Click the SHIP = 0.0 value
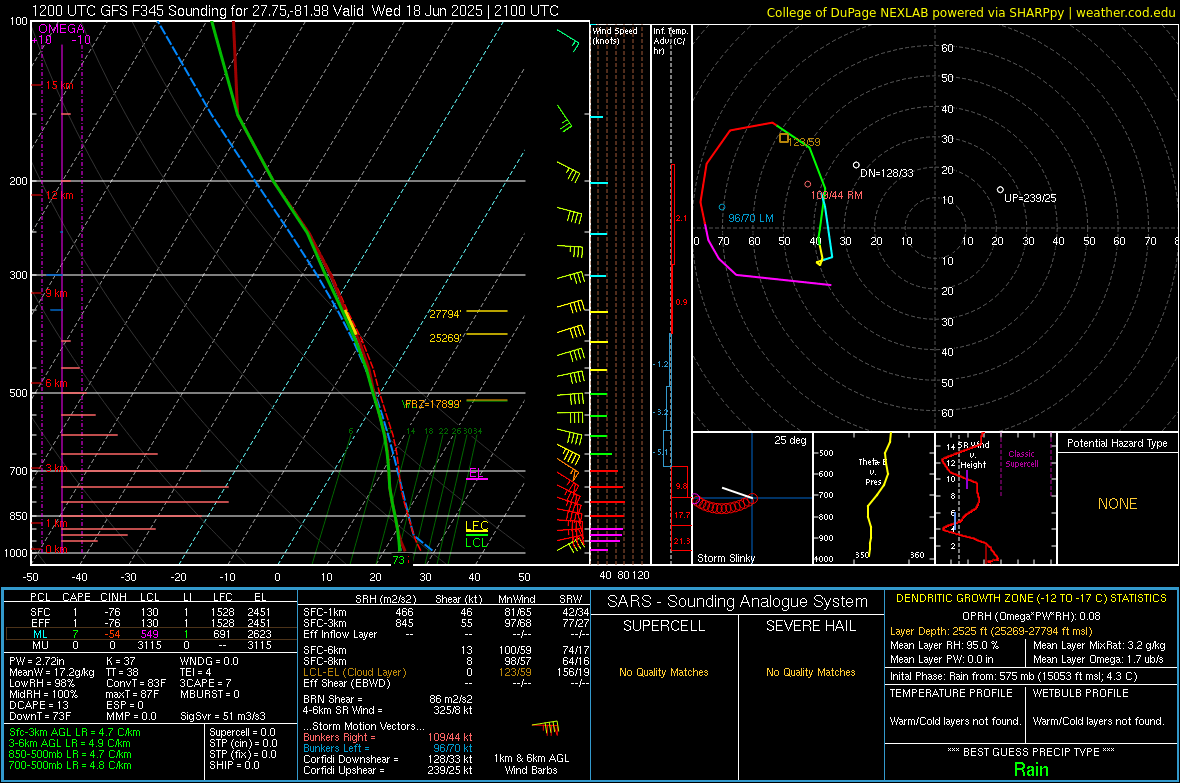 [x=234, y=765]
